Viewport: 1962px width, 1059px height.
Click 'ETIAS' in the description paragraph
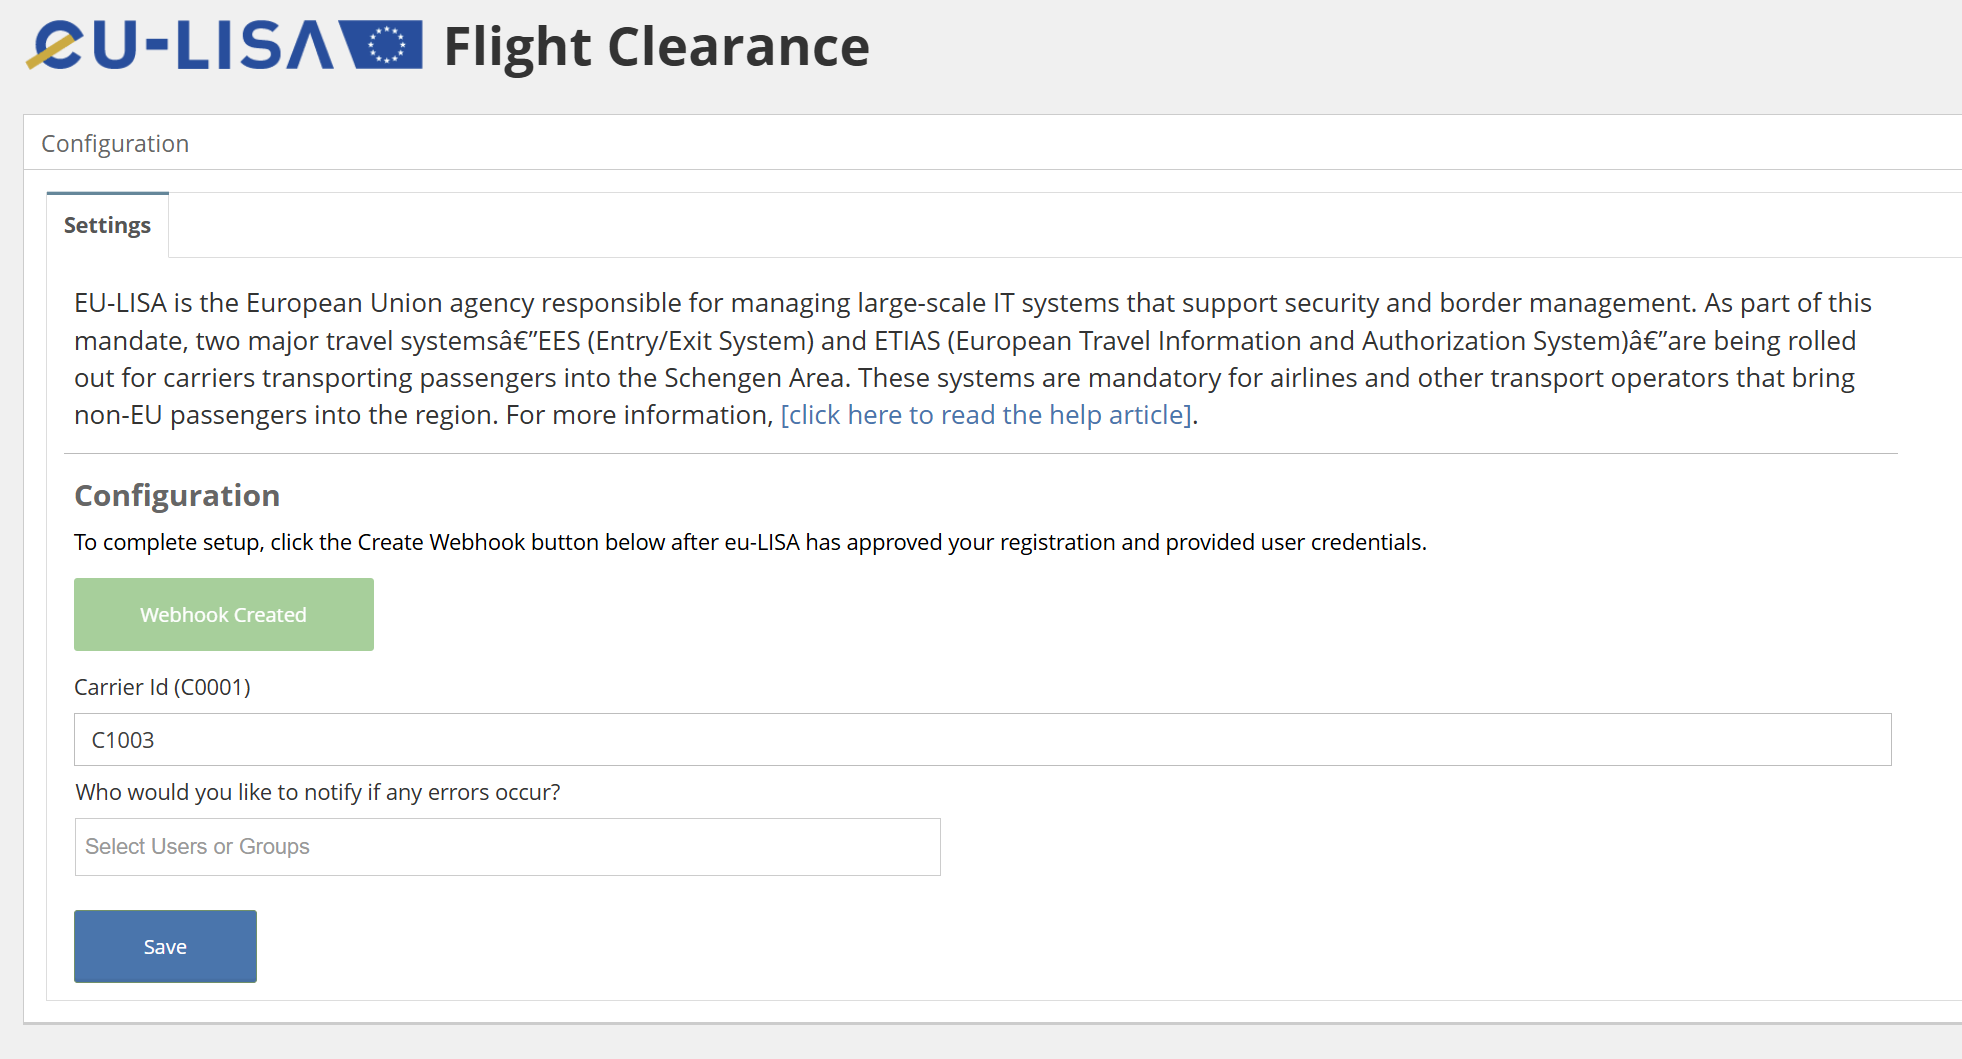pos(907,341)
